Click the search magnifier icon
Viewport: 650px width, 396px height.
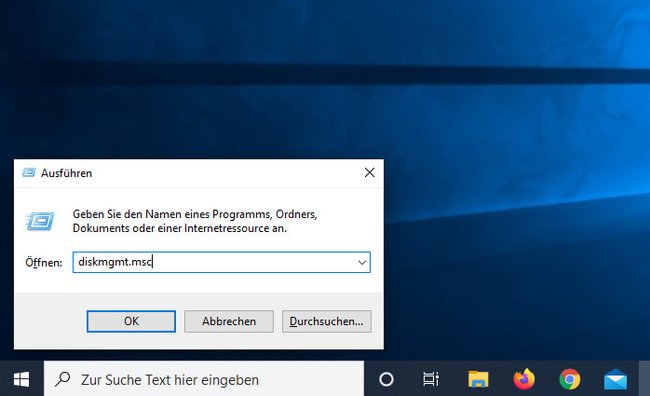[63, 379]
